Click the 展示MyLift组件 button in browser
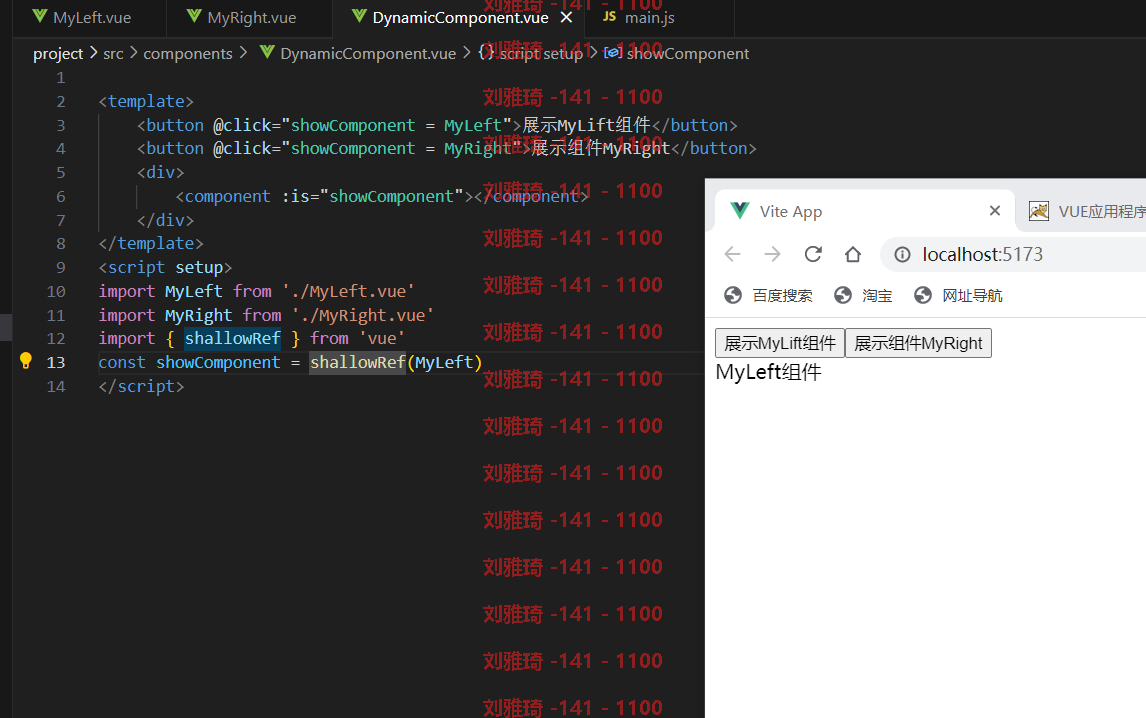Image resolution: width=1146 pixels, height=718 pixels. point(780,343)
